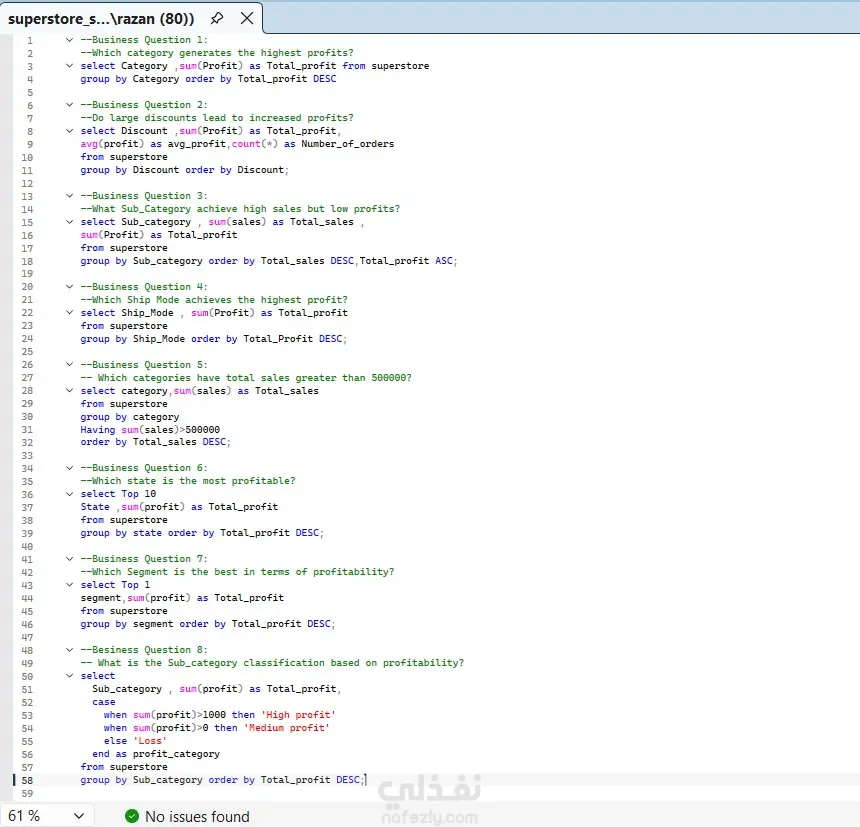Viewport: 860px width, 827px height.
Task: Click line number 1 in the gutter
Action: tap(30, 40)
